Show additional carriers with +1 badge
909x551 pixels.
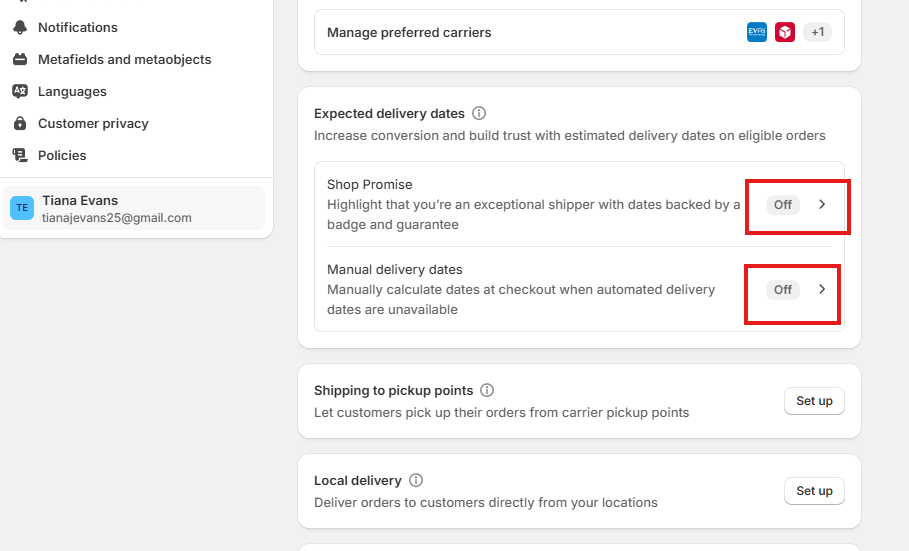[x=817, y=32]
